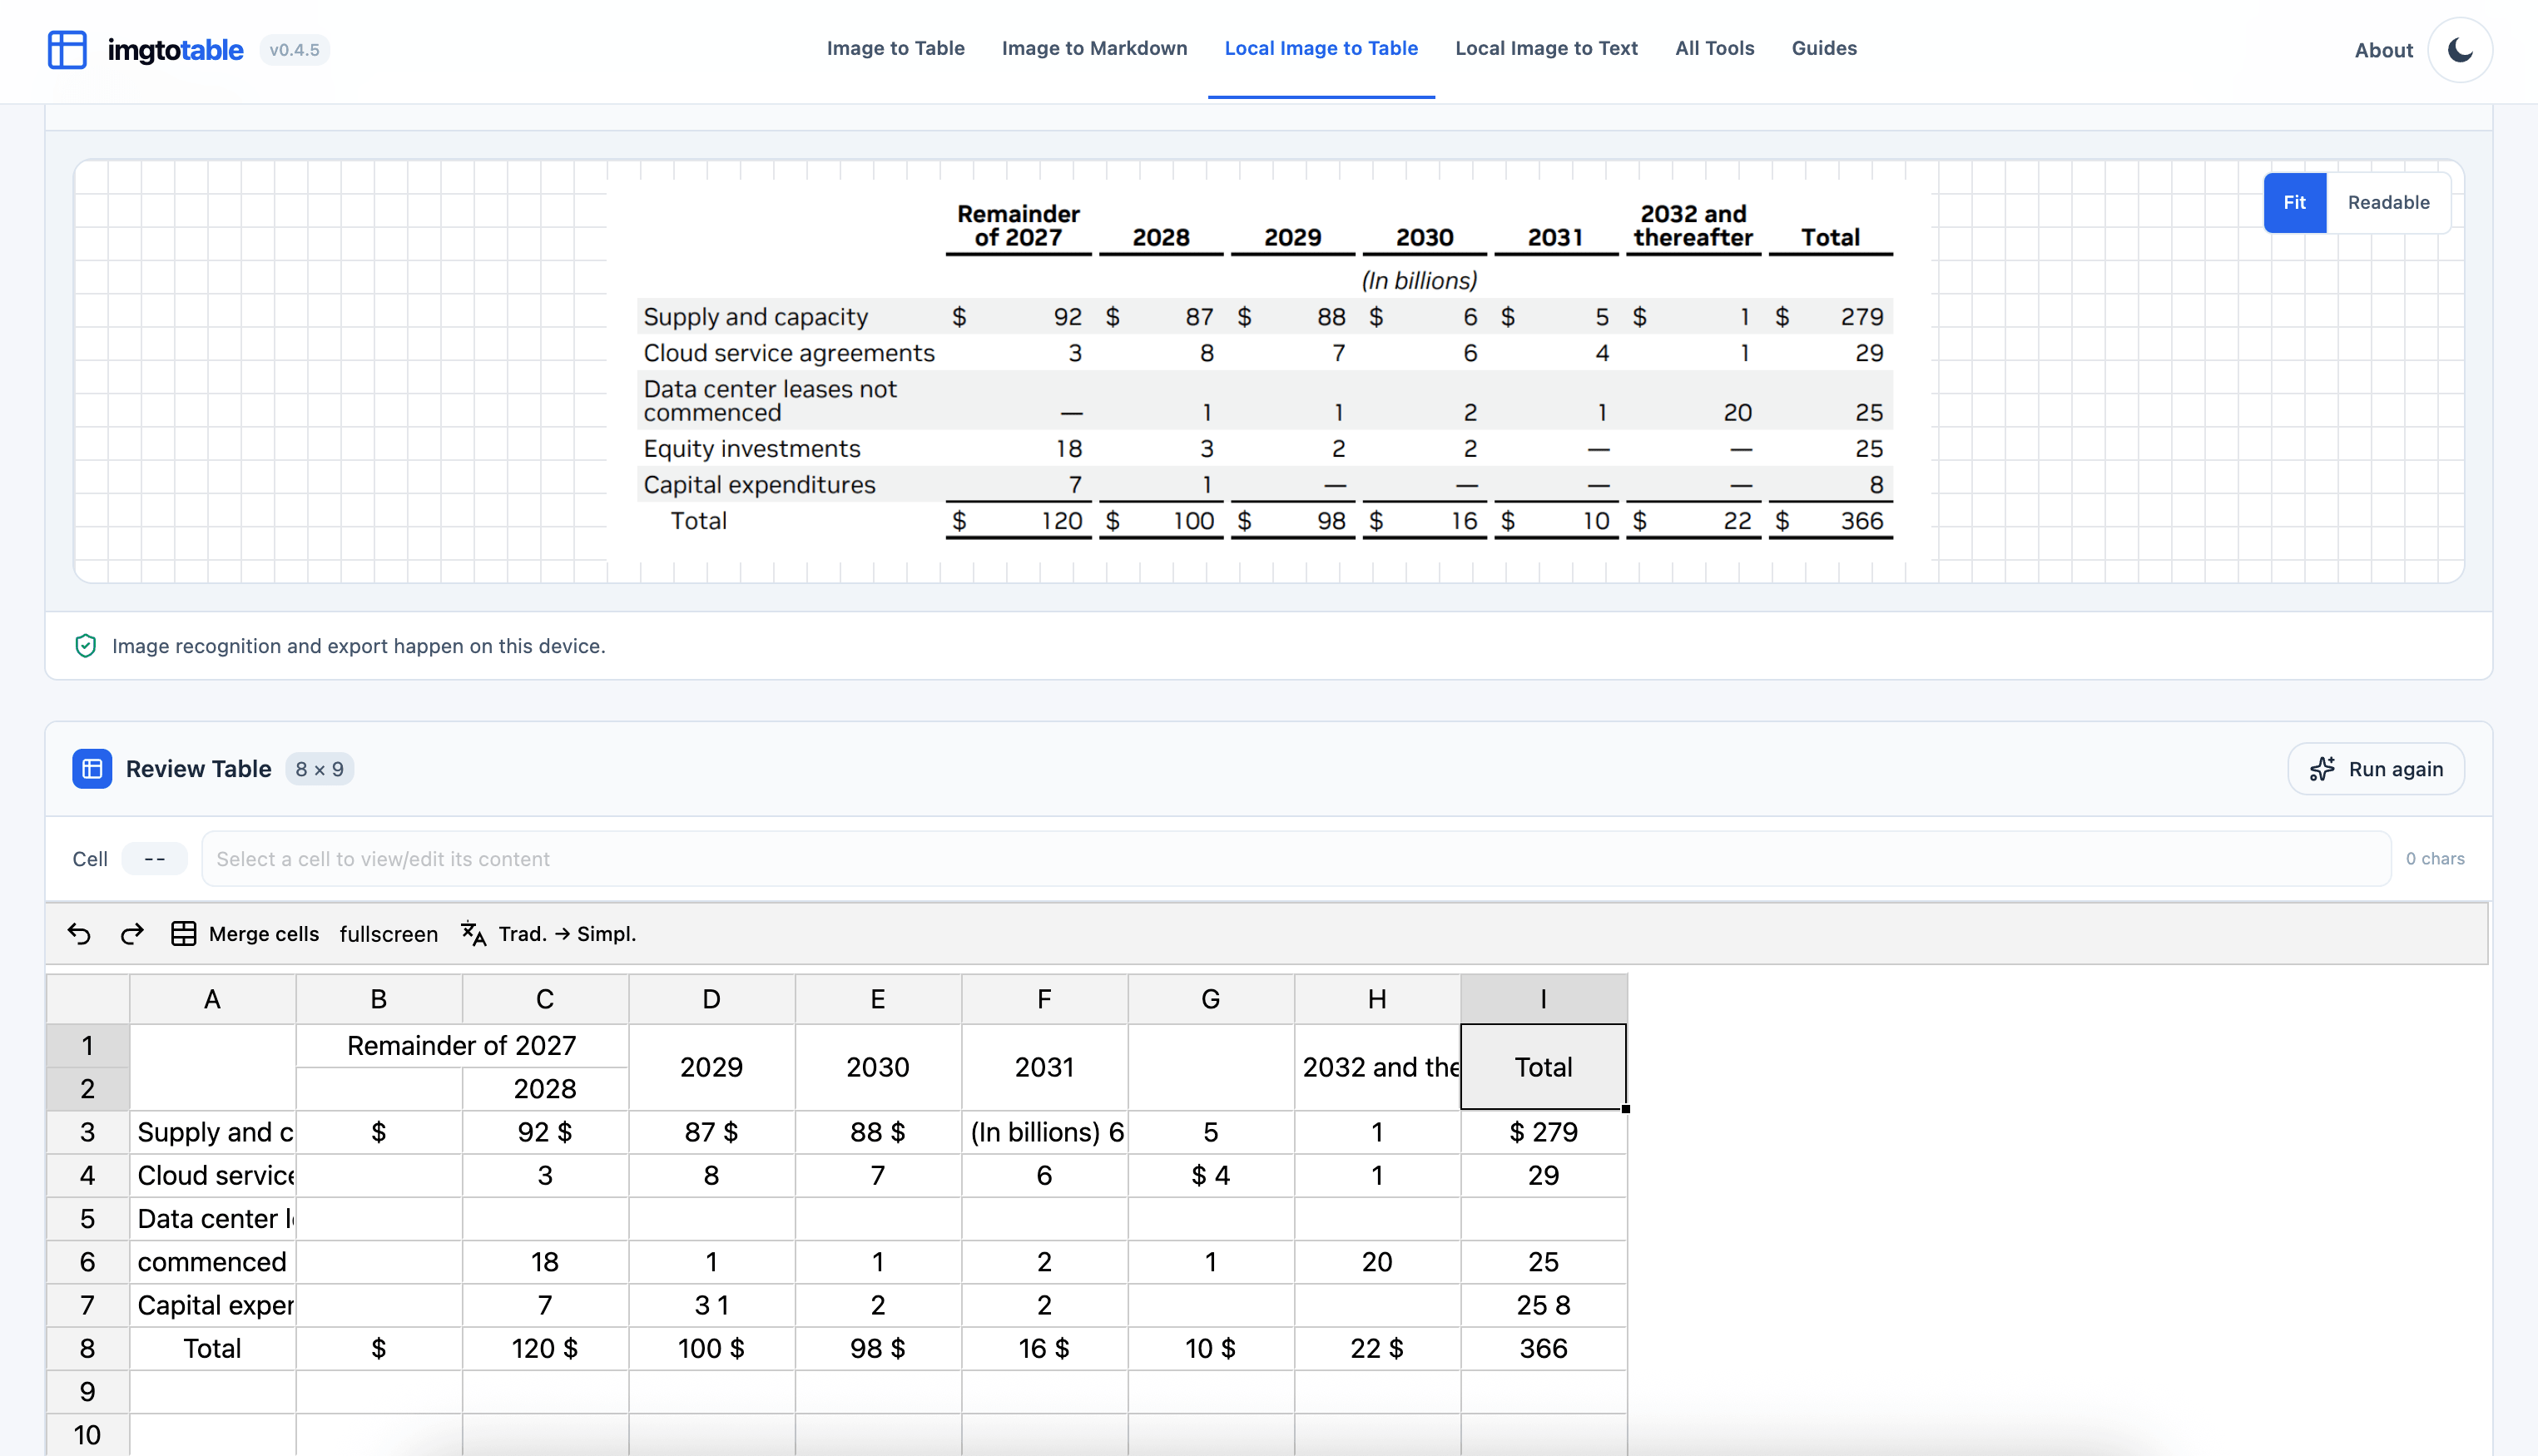Click the shield privacy icon
Image resolution: width=2538 pixels, height=1456 pixels.
86,645
